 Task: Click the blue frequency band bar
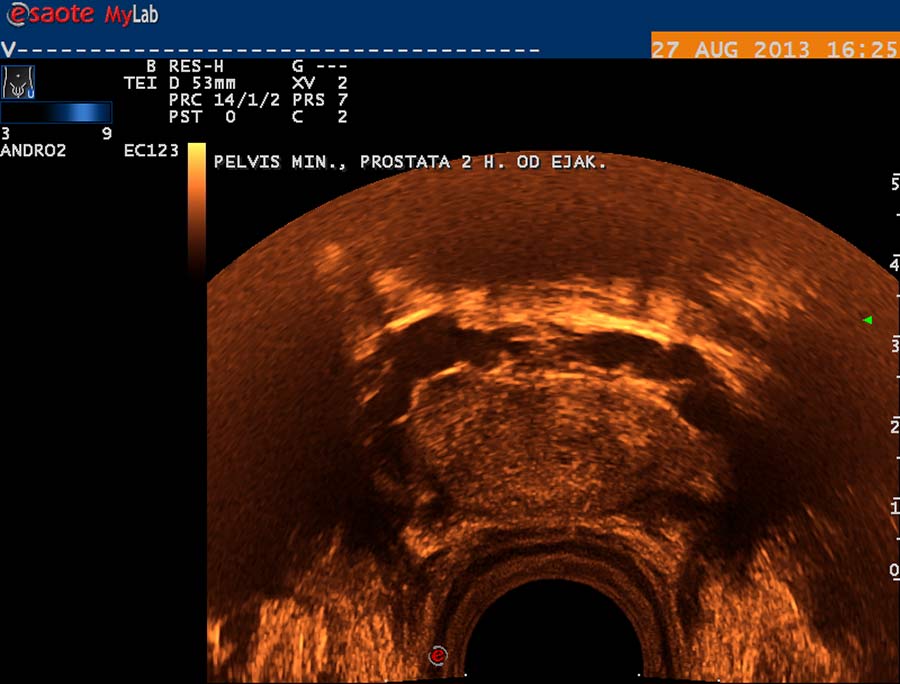[x=56, y=112]
